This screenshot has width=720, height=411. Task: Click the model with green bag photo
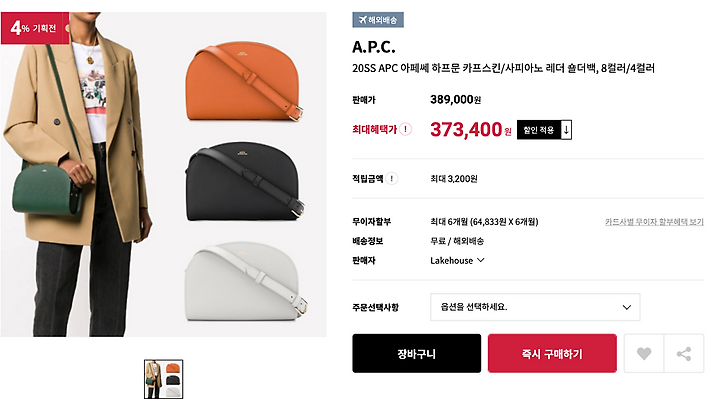[78, 175]
